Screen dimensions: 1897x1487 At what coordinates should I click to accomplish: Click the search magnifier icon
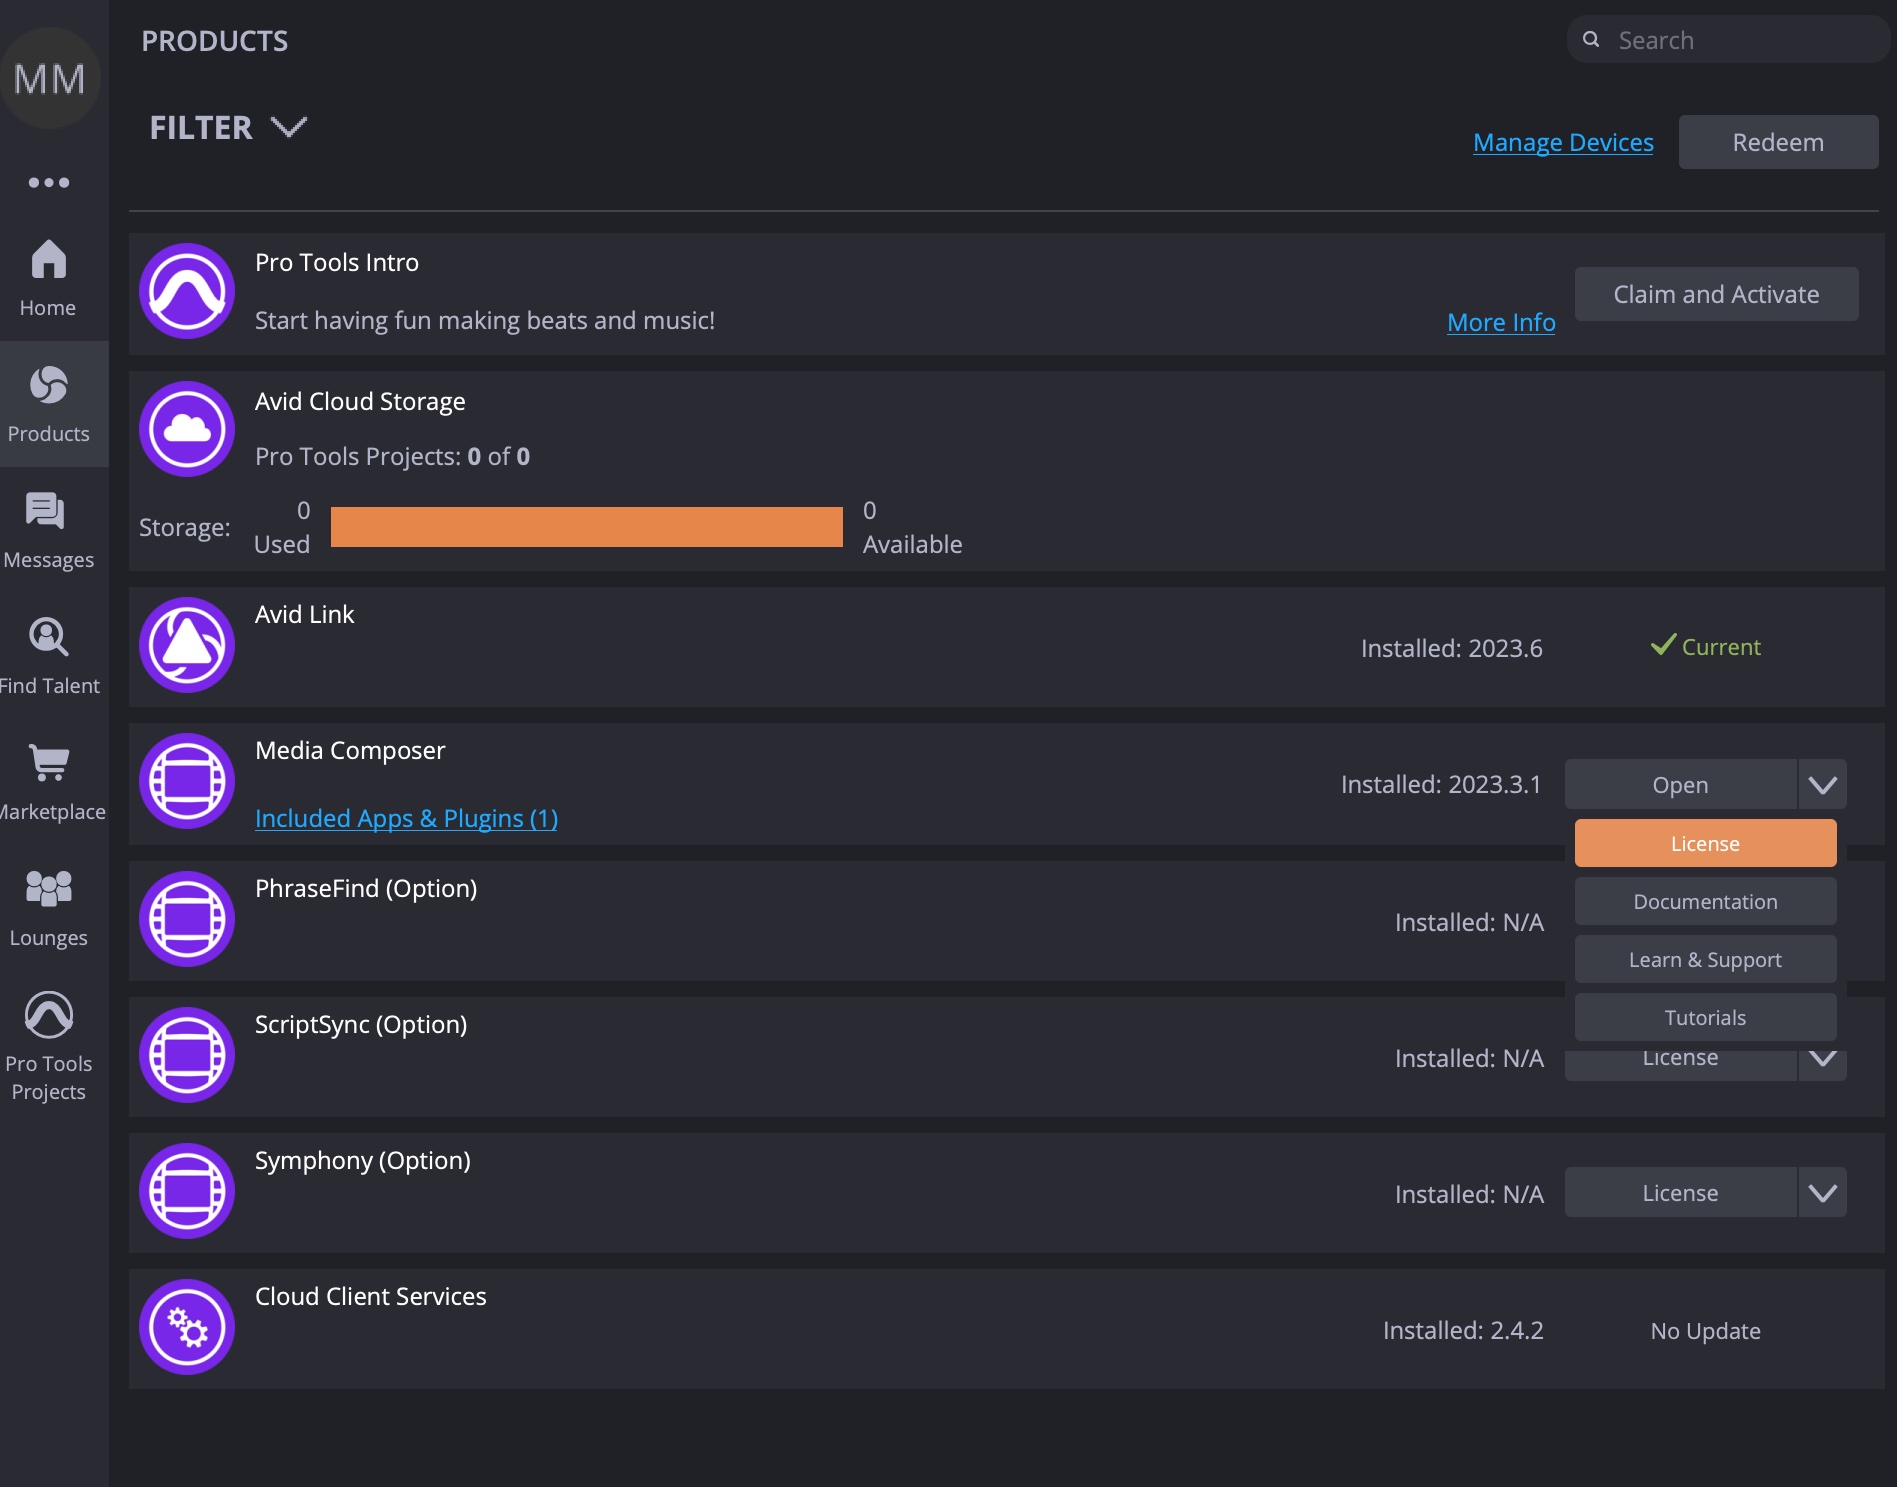pyautogui.click(x=1591, y=40)
